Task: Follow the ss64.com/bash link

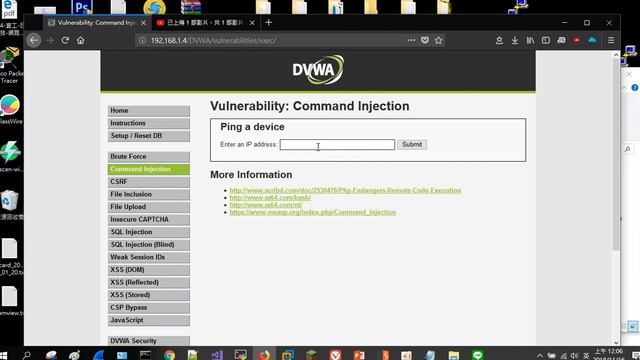Action: [x=270, y=198]
